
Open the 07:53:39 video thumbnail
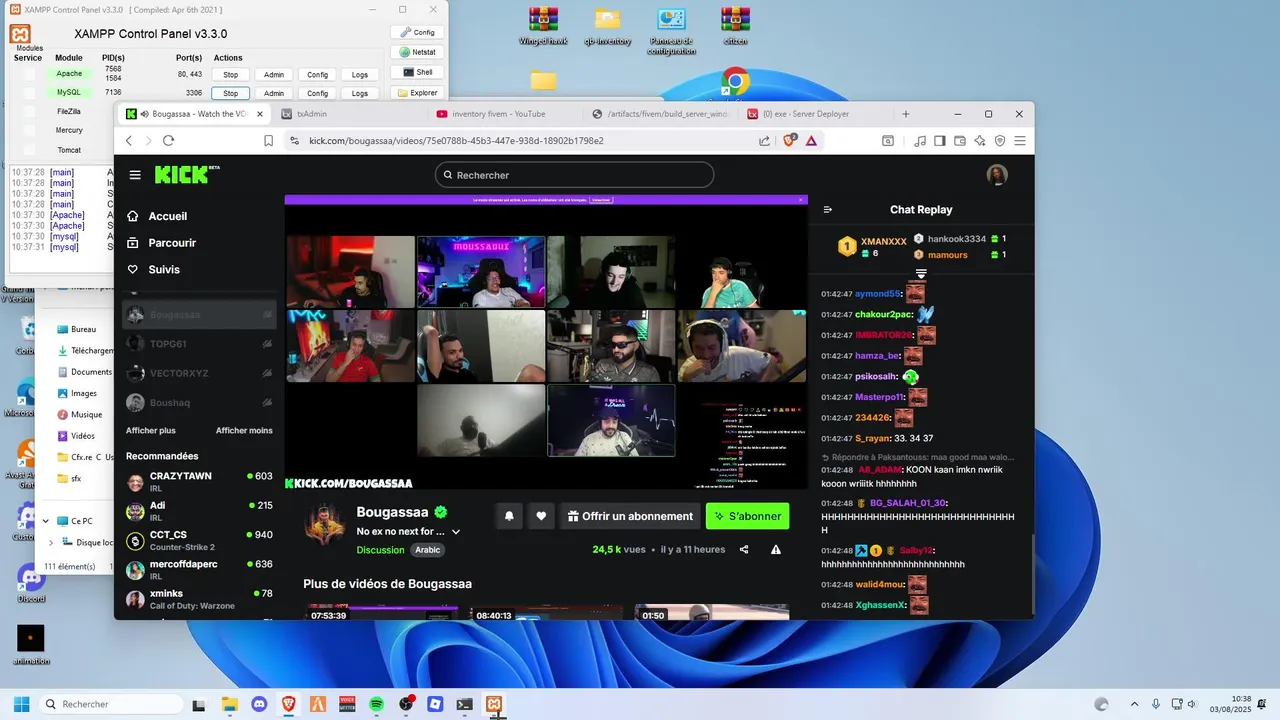381,612
